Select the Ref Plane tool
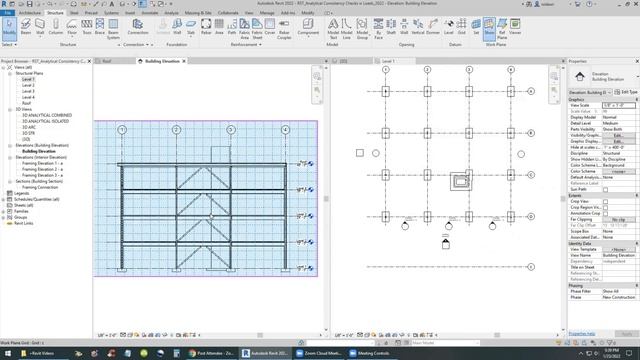Screen dimensions: 640x360 point(502,29)
